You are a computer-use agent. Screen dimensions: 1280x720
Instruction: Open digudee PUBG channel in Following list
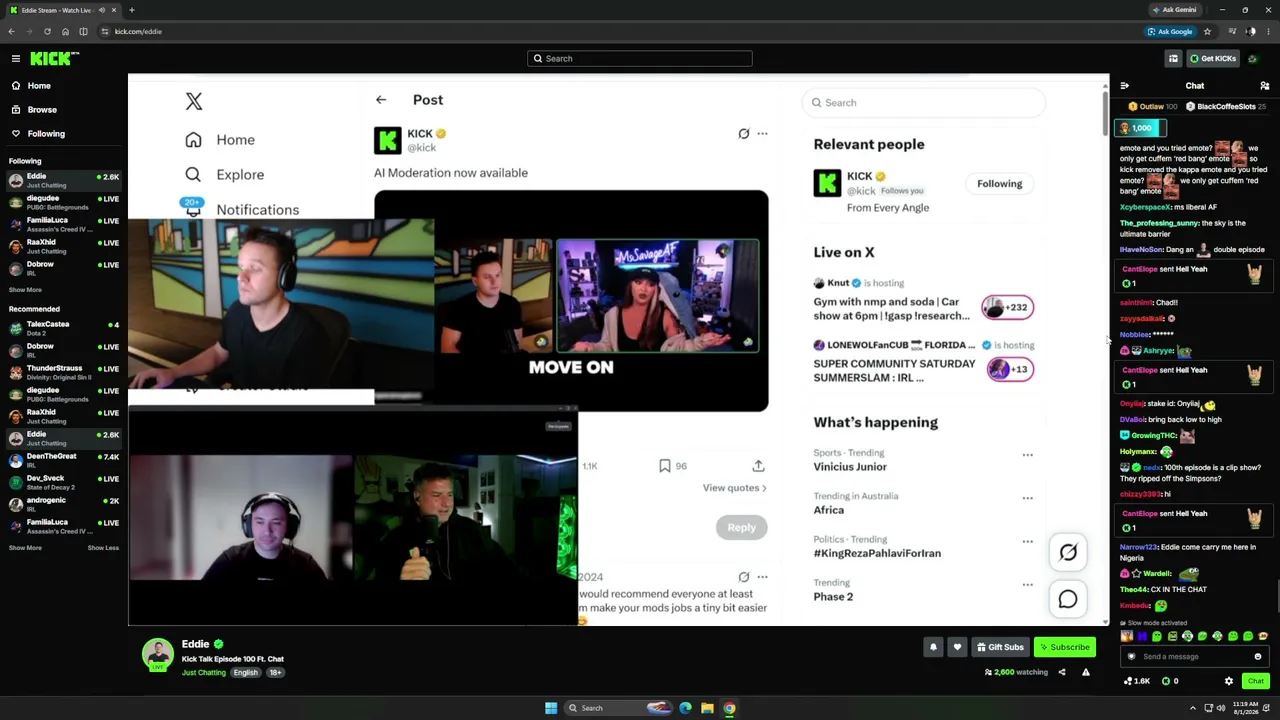[64, 203]
